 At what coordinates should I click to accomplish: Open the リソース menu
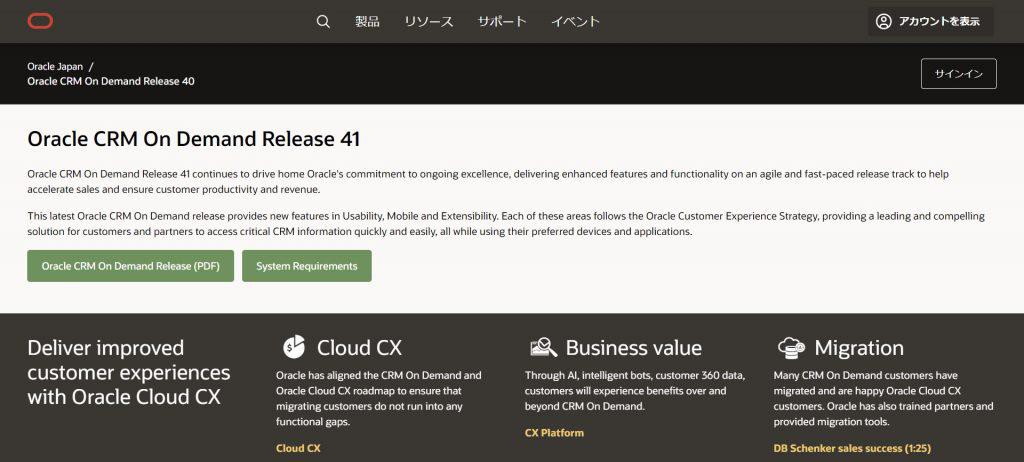pos(428,22)
